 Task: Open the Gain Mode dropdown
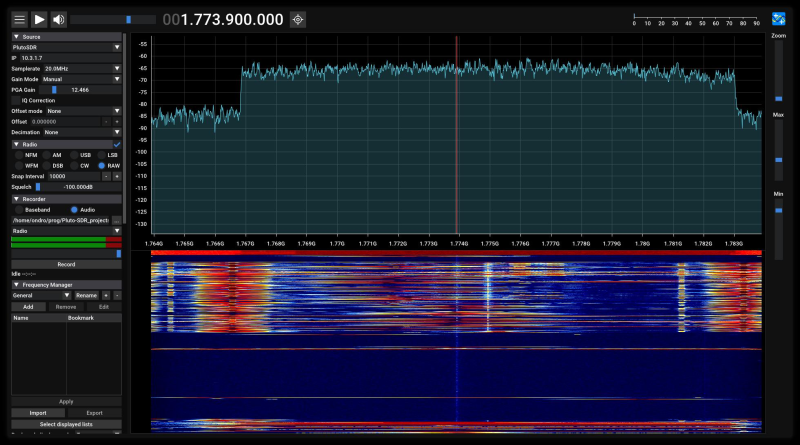(x=81, y=79)
